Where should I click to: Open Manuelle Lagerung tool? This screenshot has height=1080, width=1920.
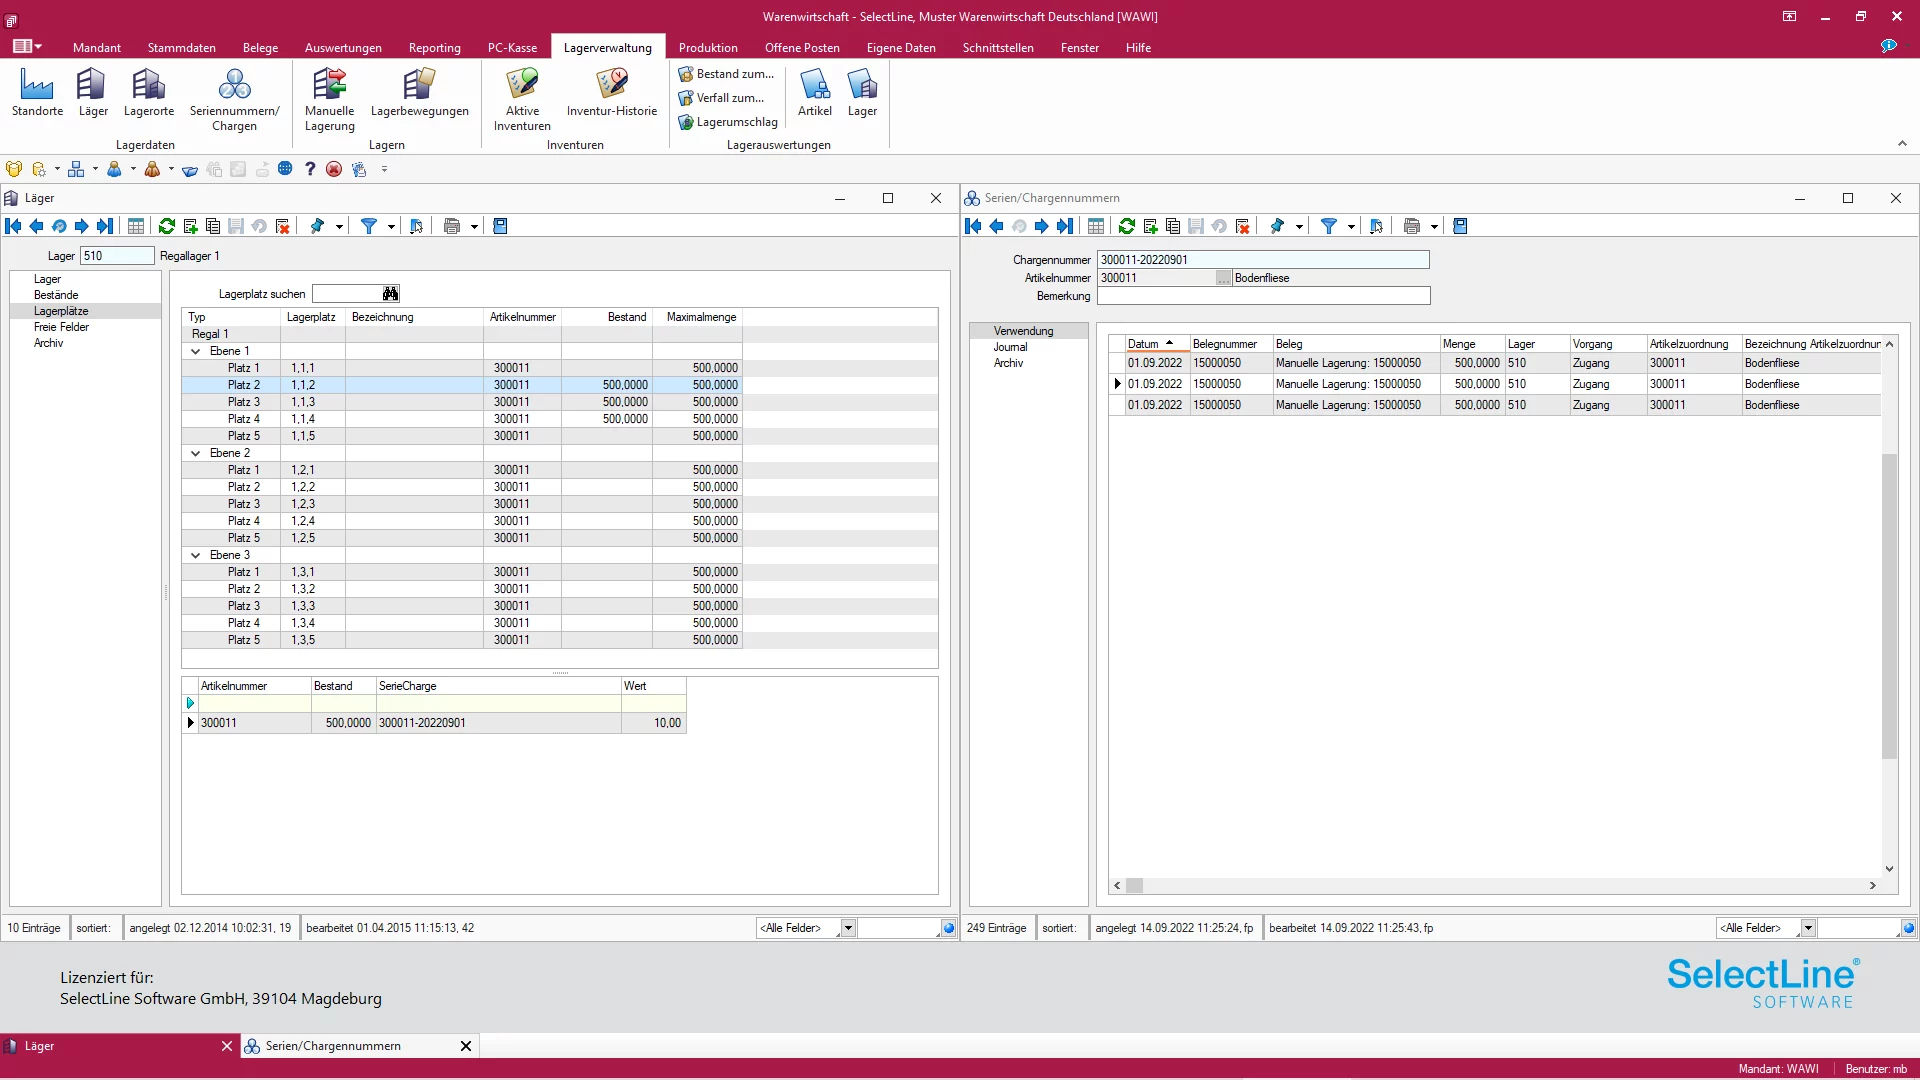click(330, 98)
